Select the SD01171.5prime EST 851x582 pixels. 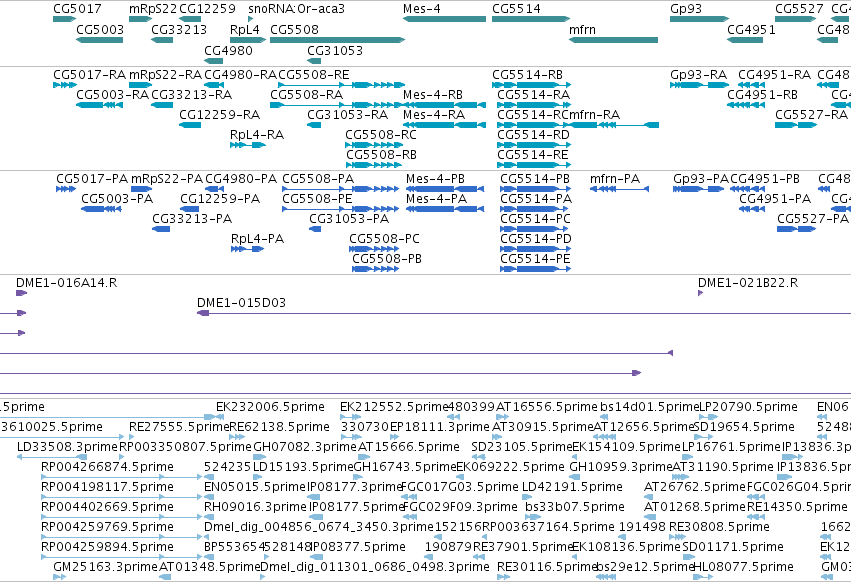[688, 557]
